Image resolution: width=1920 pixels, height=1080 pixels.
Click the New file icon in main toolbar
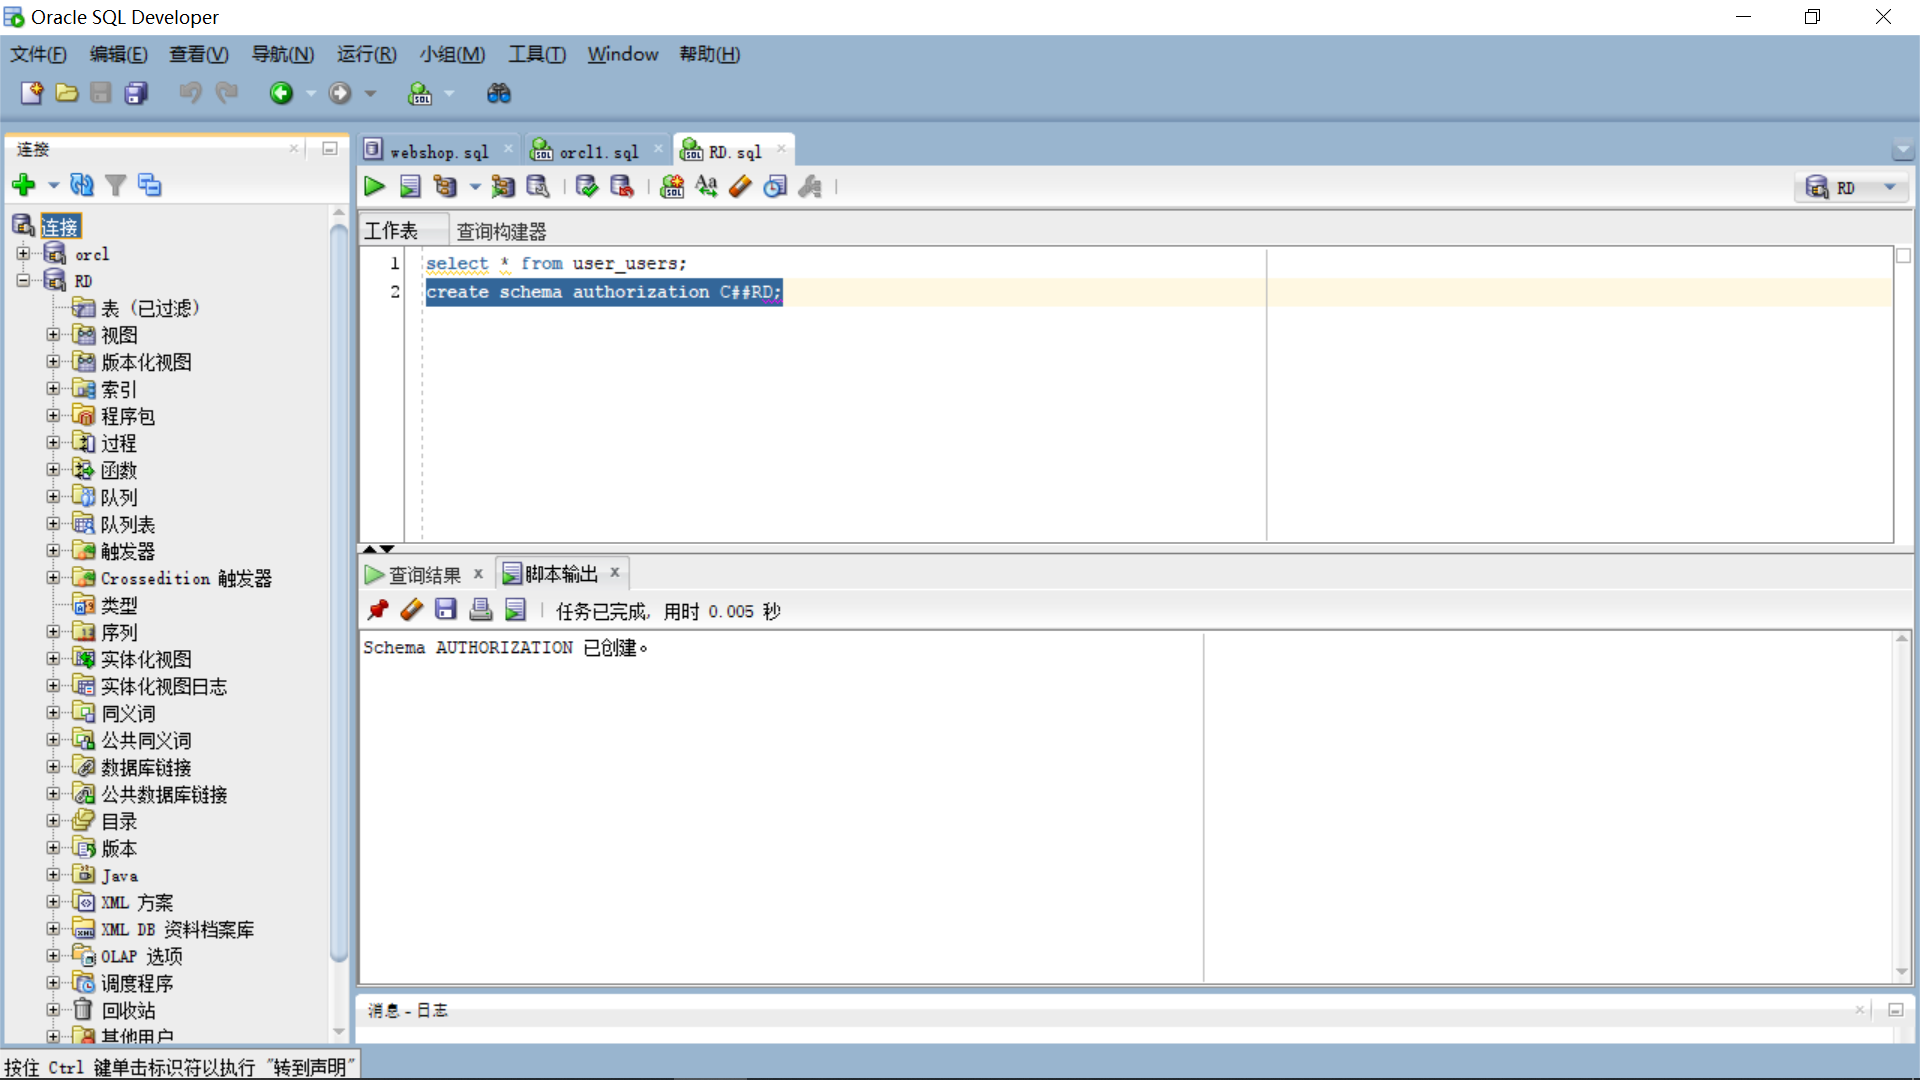click(x=32, y=93)
